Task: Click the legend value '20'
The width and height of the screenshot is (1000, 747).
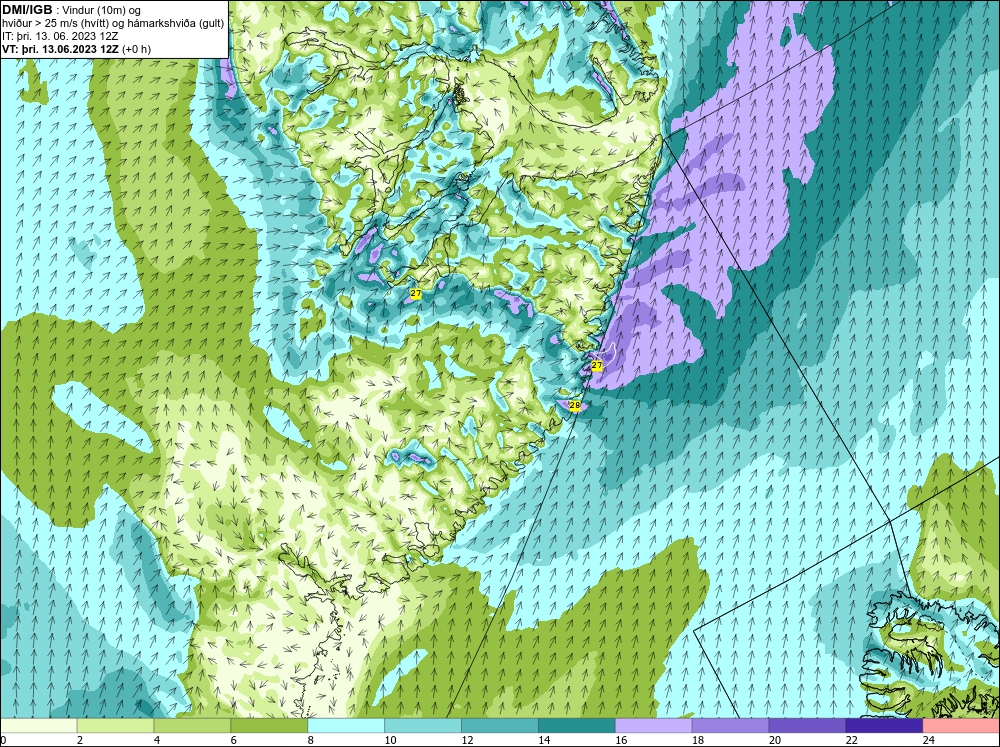Action: coord(775,740)
